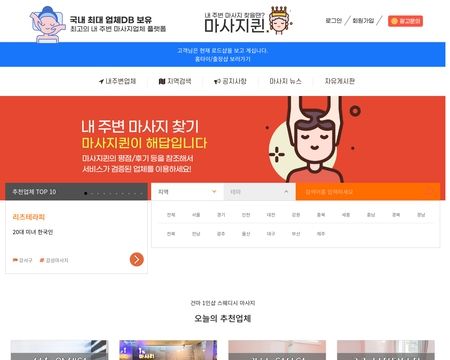Click the 감성마사지 hashtag

coord(54,260)
